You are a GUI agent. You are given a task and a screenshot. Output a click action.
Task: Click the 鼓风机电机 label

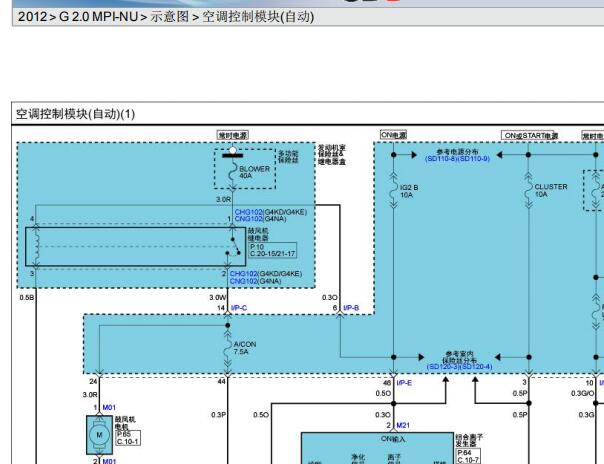tap(125, 423)
